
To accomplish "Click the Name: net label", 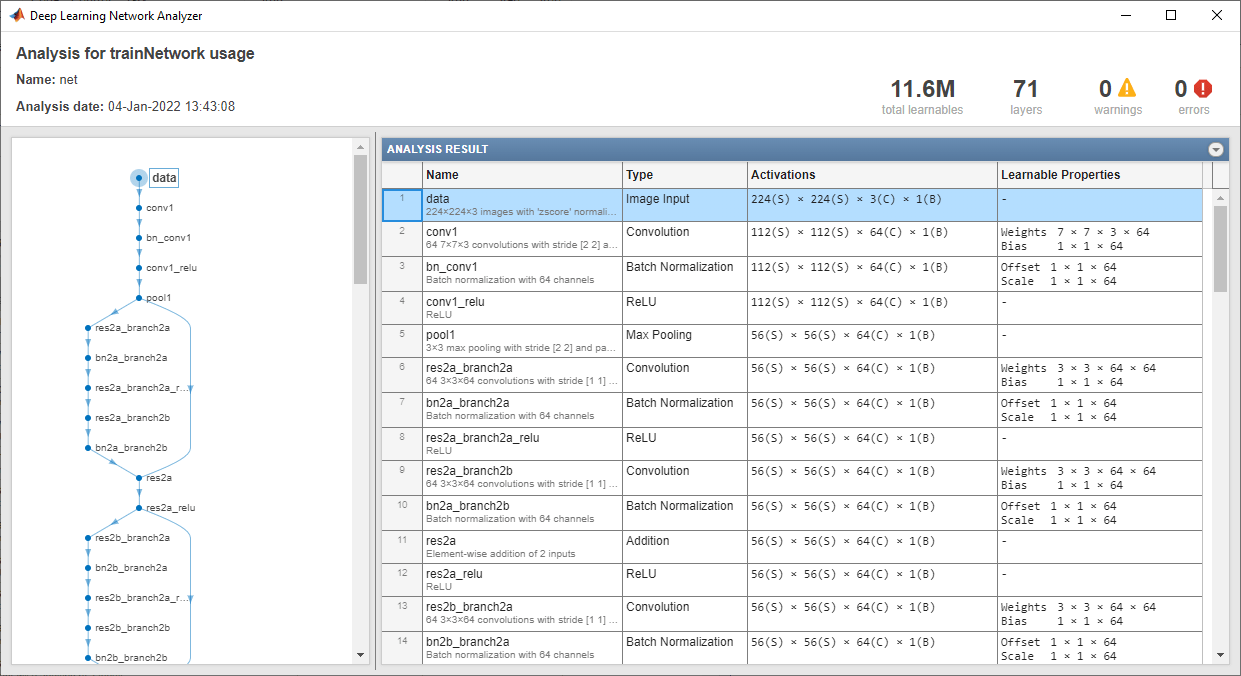I will coord(47,80).
